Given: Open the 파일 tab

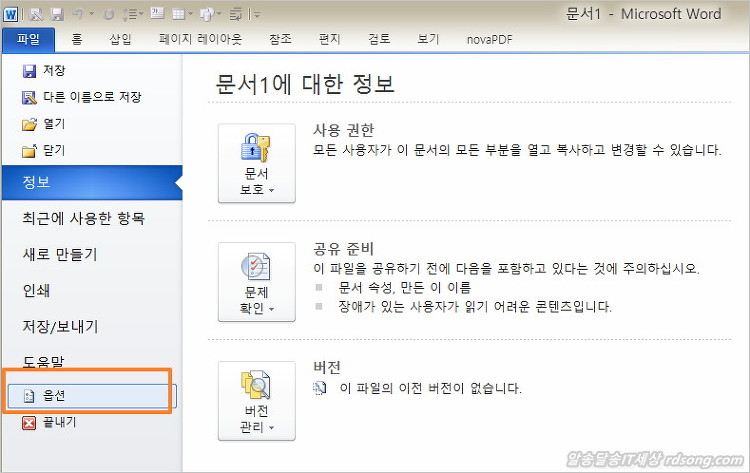Looking at the screenshot, I should pyautogui.click(x=28, y=39).
